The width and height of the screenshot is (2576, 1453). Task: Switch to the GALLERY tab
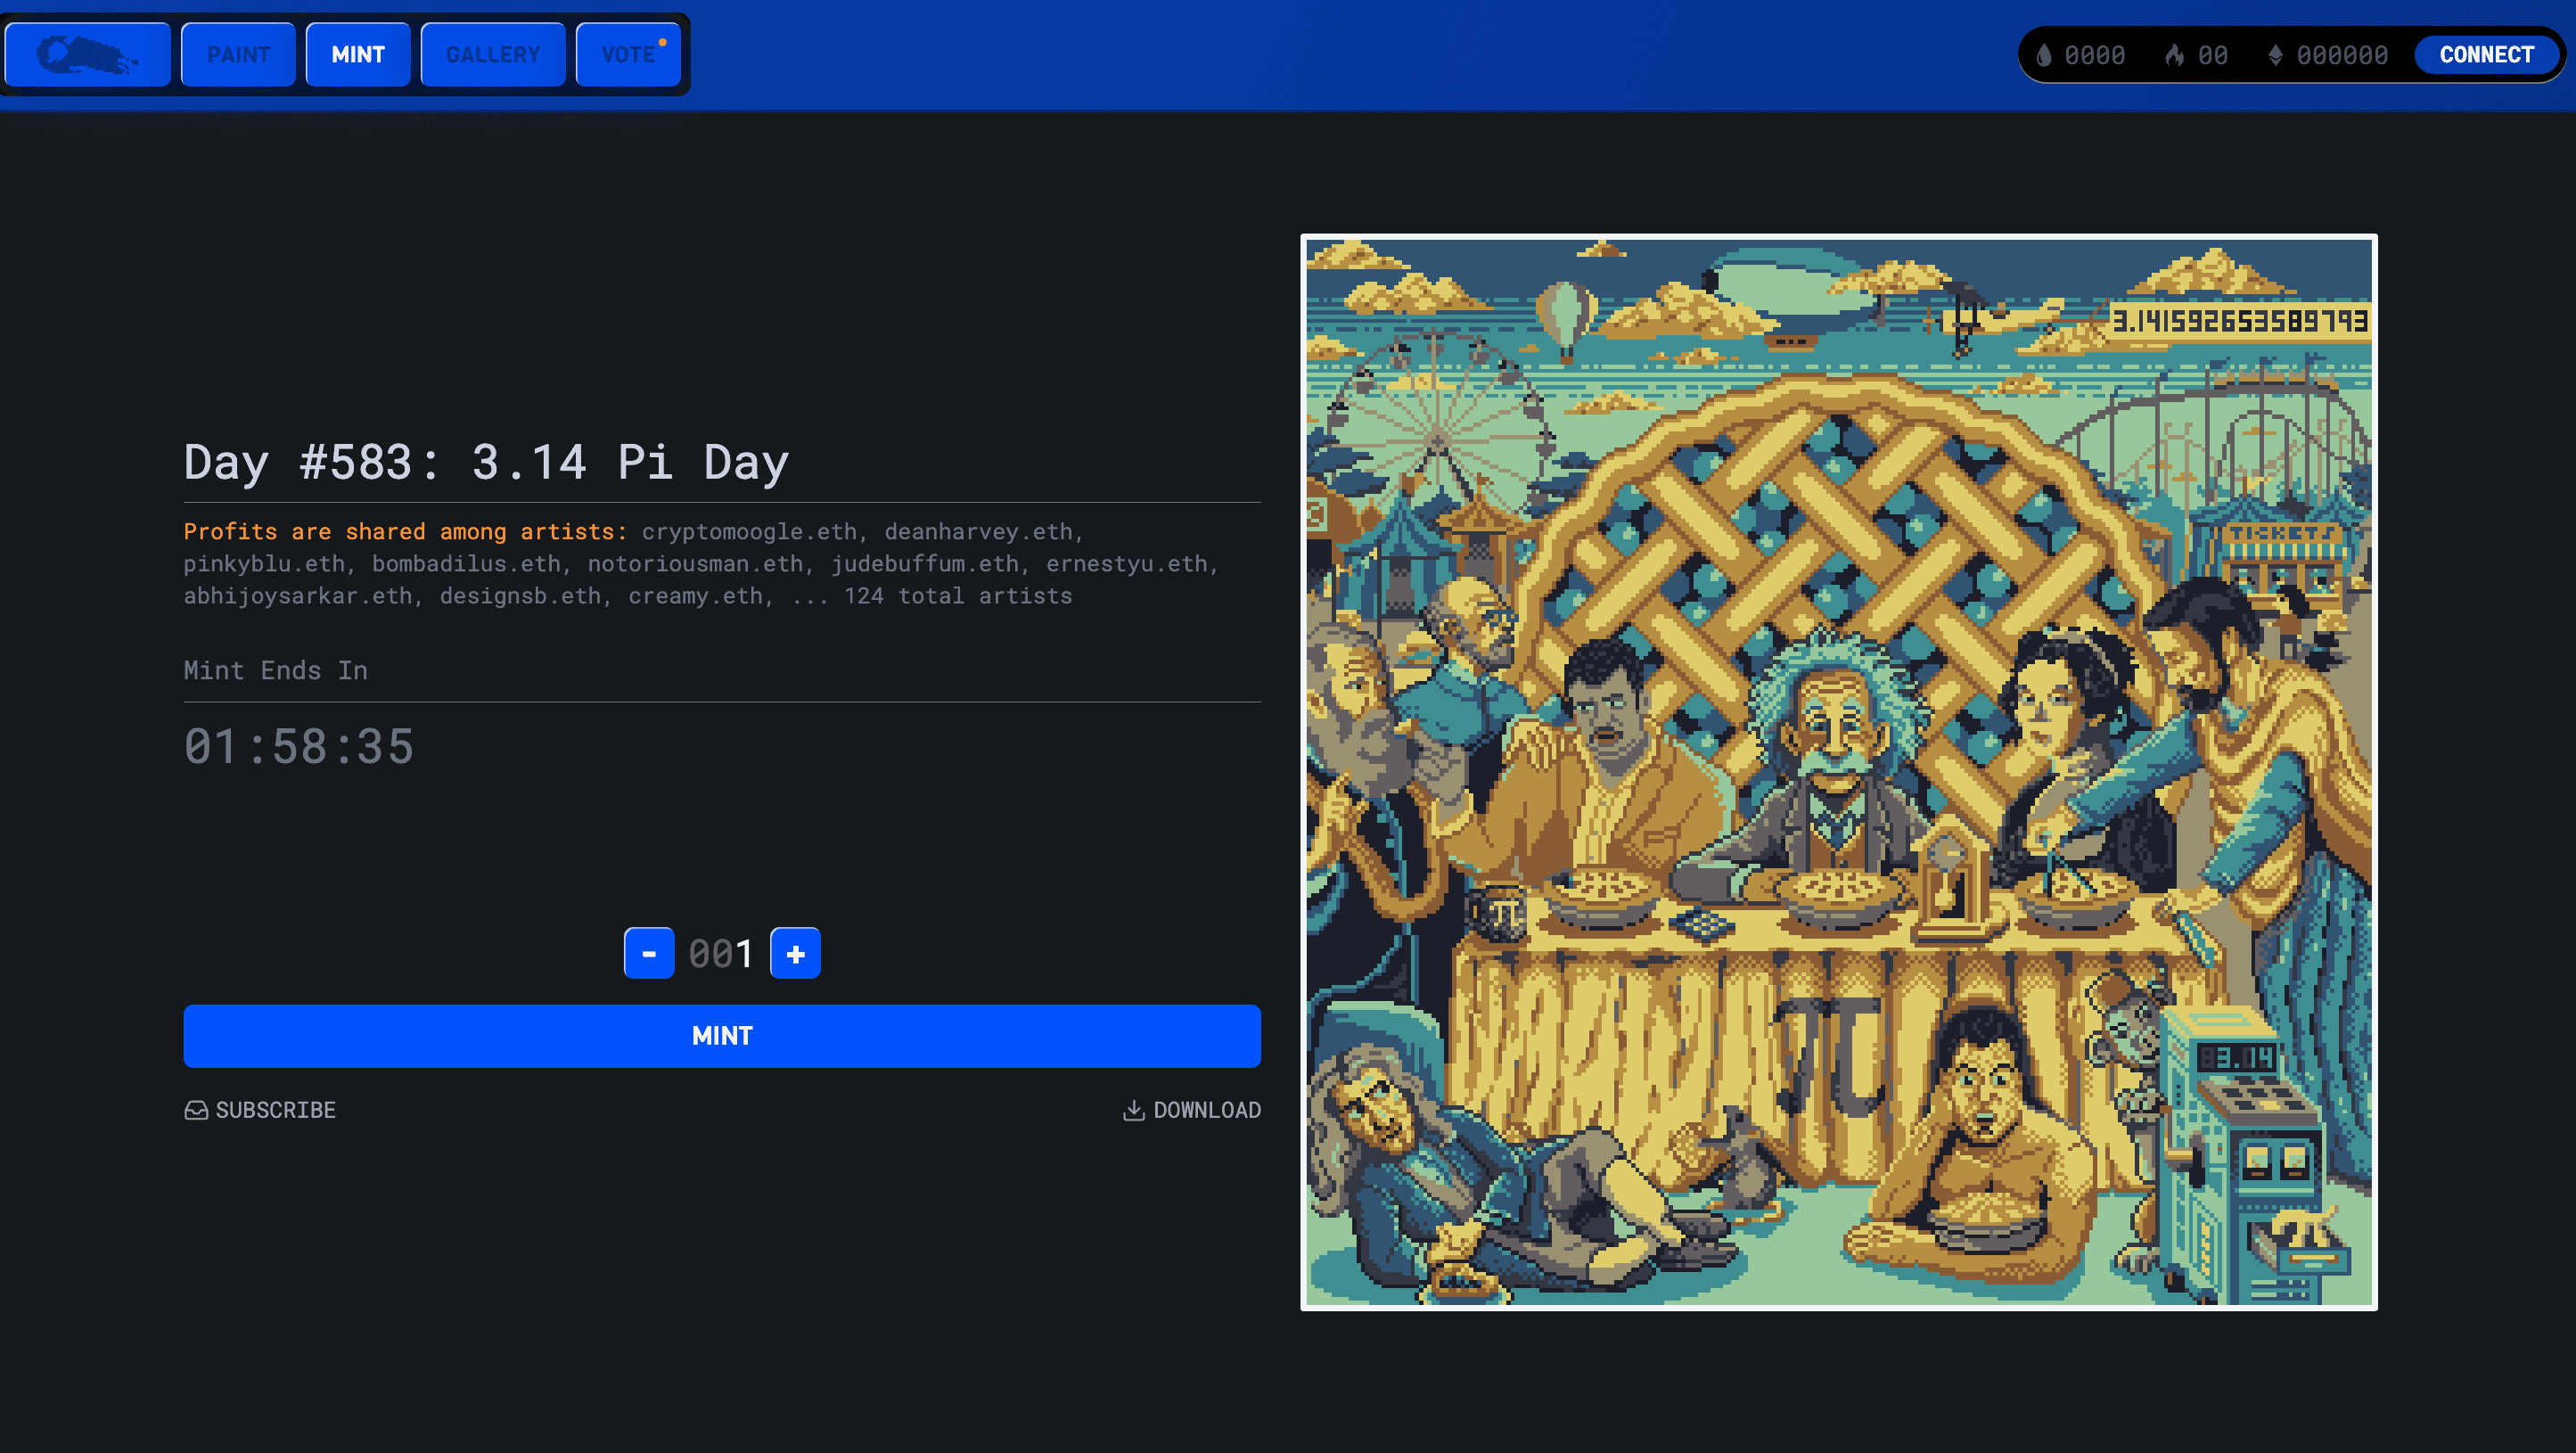coord(493,54)
